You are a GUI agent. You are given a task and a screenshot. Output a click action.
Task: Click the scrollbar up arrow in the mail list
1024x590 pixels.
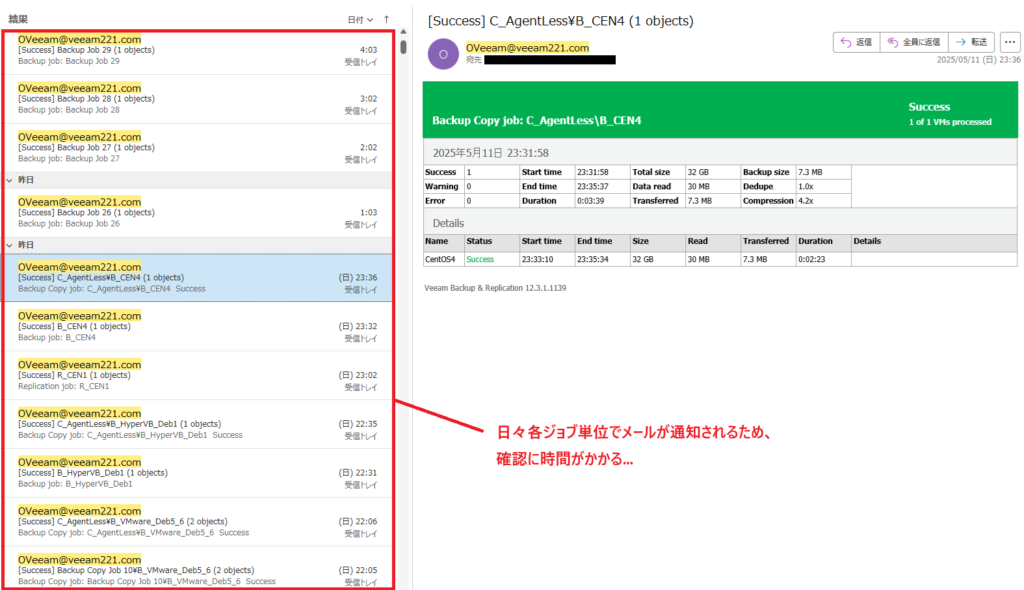pos(403,33)
